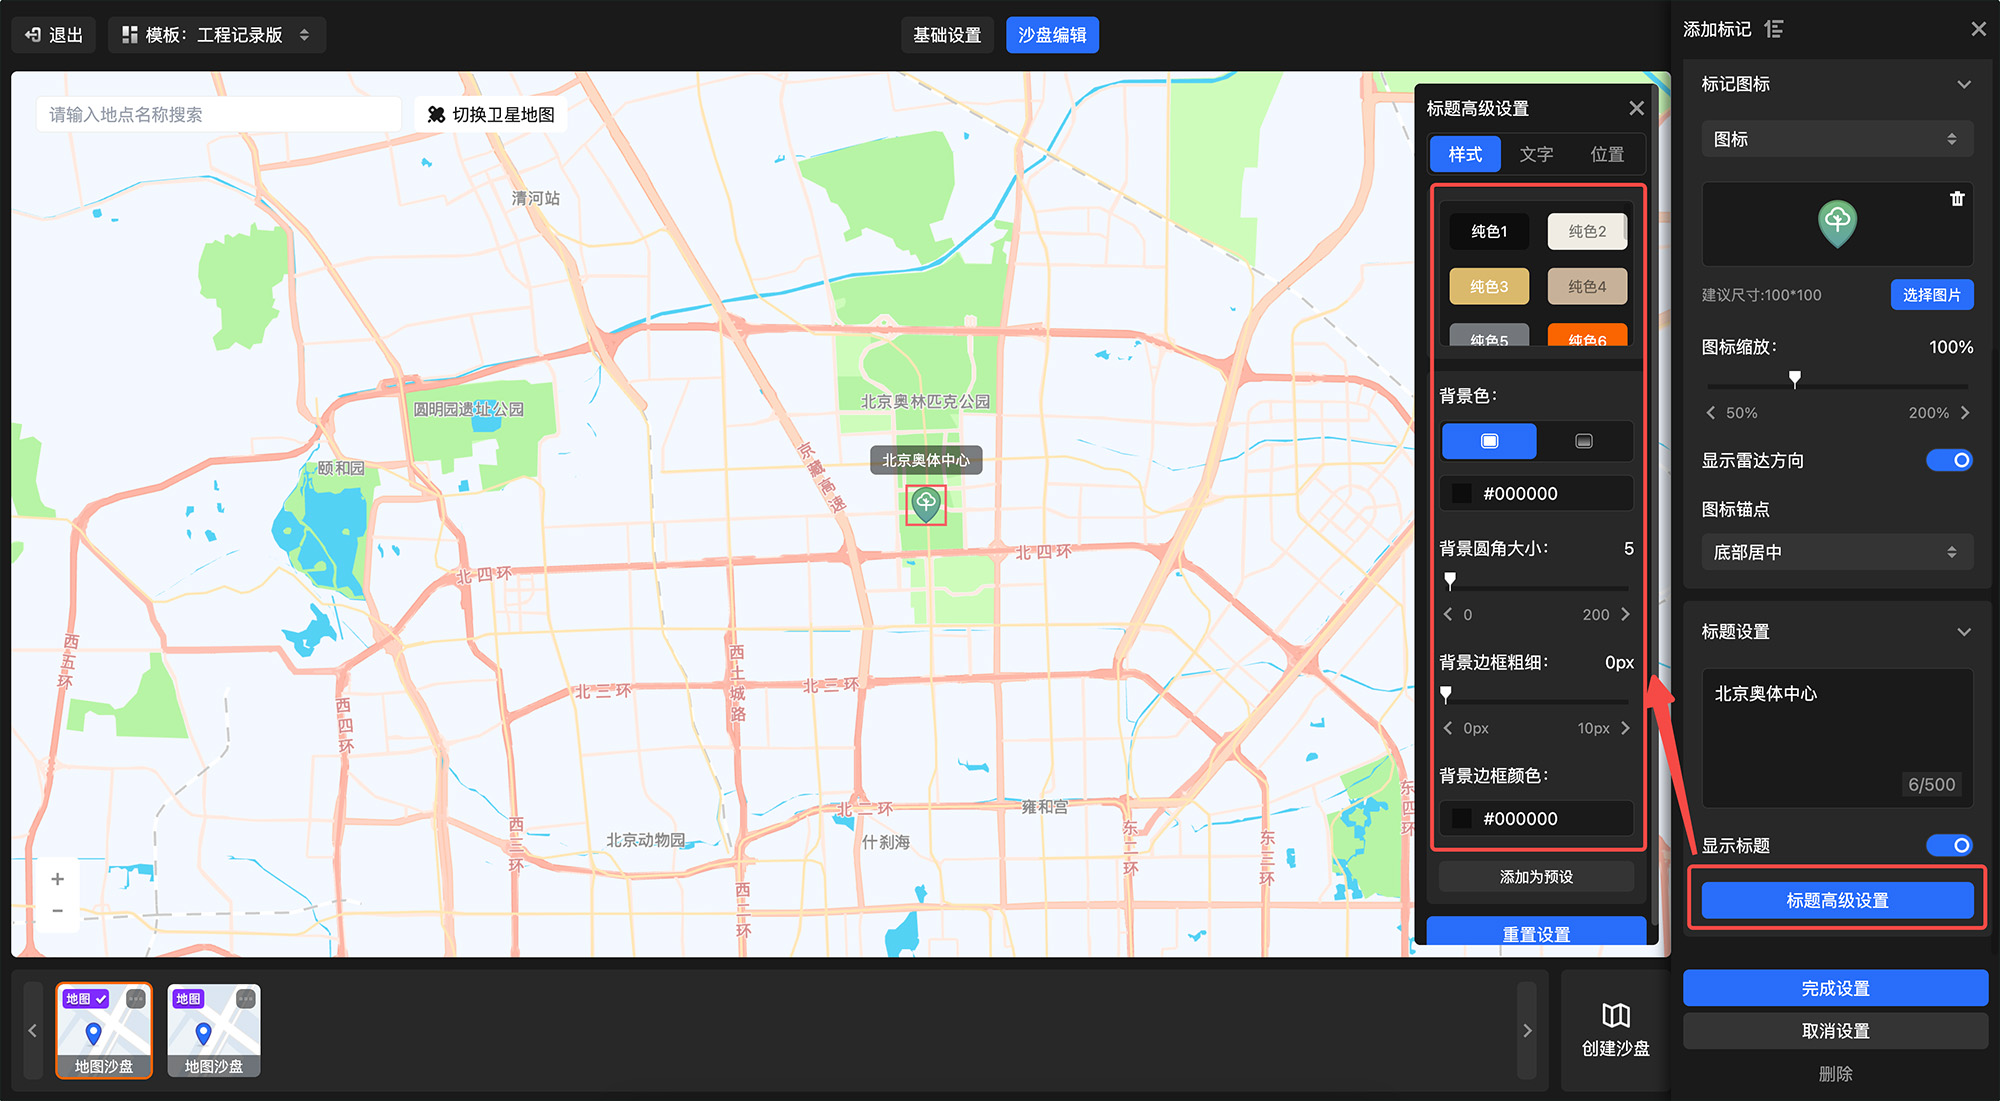The width and height of the screenshot is (2000, 1101).
Task: Switch to the 文字 tab
Action: pos(1536,154)
